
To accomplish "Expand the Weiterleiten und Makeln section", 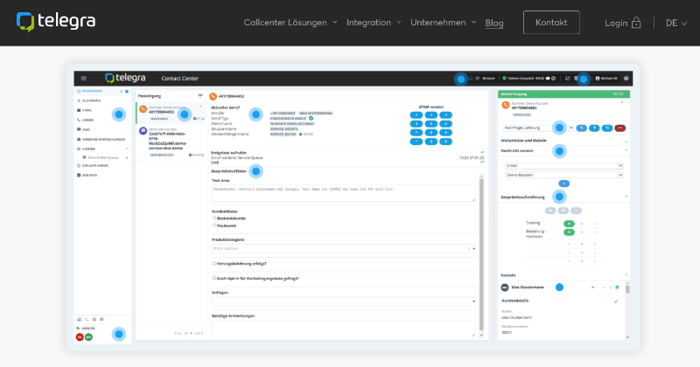I will 626,141.
